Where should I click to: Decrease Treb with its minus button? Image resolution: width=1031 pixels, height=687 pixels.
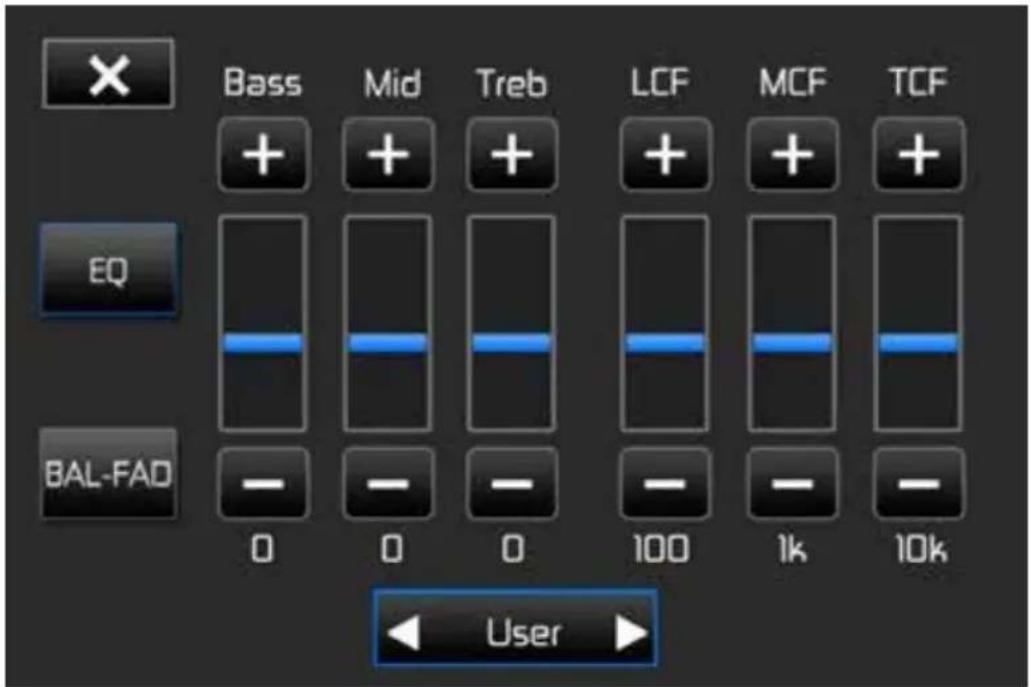[512, 484]
